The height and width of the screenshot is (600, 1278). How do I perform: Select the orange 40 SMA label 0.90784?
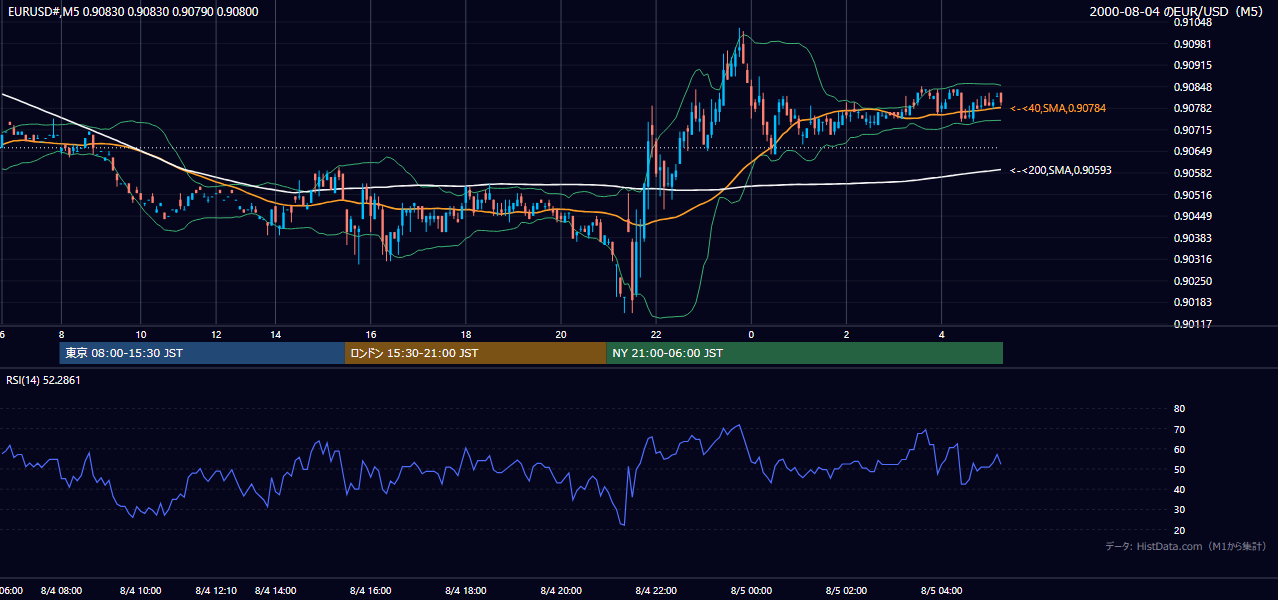[1058, 108]
